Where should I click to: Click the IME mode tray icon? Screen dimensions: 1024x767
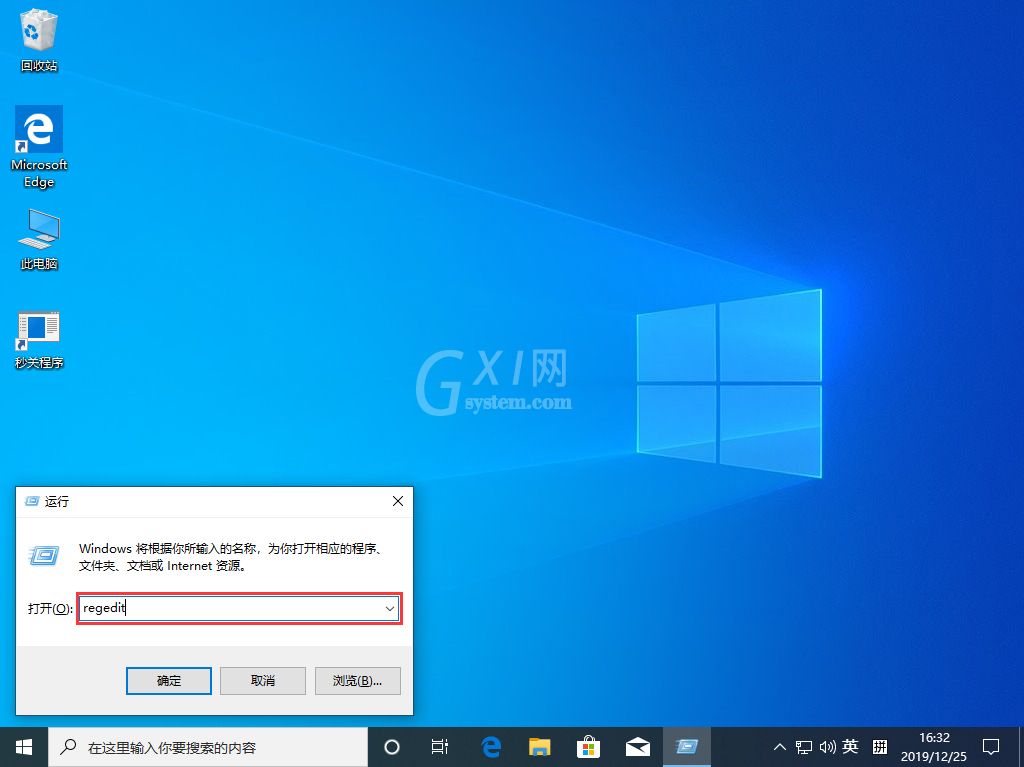pyautogui.click(x=880, y=746)
